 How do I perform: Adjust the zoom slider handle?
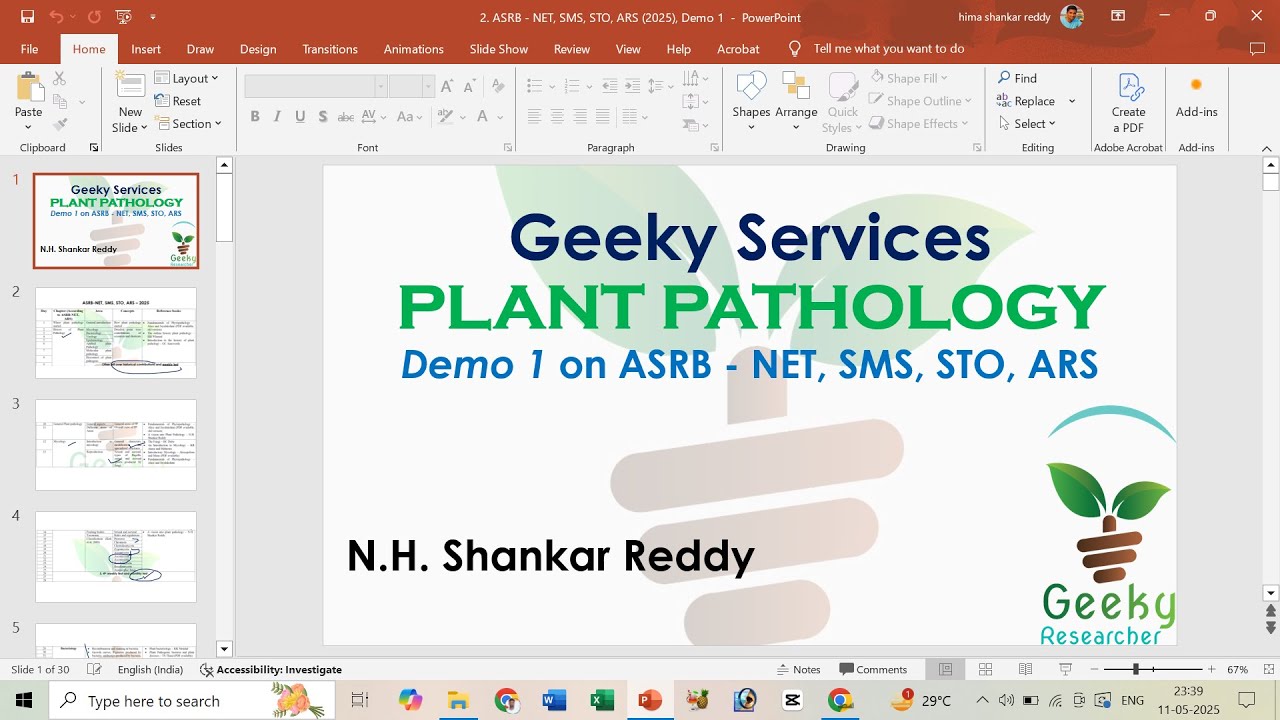(1136, 669)
